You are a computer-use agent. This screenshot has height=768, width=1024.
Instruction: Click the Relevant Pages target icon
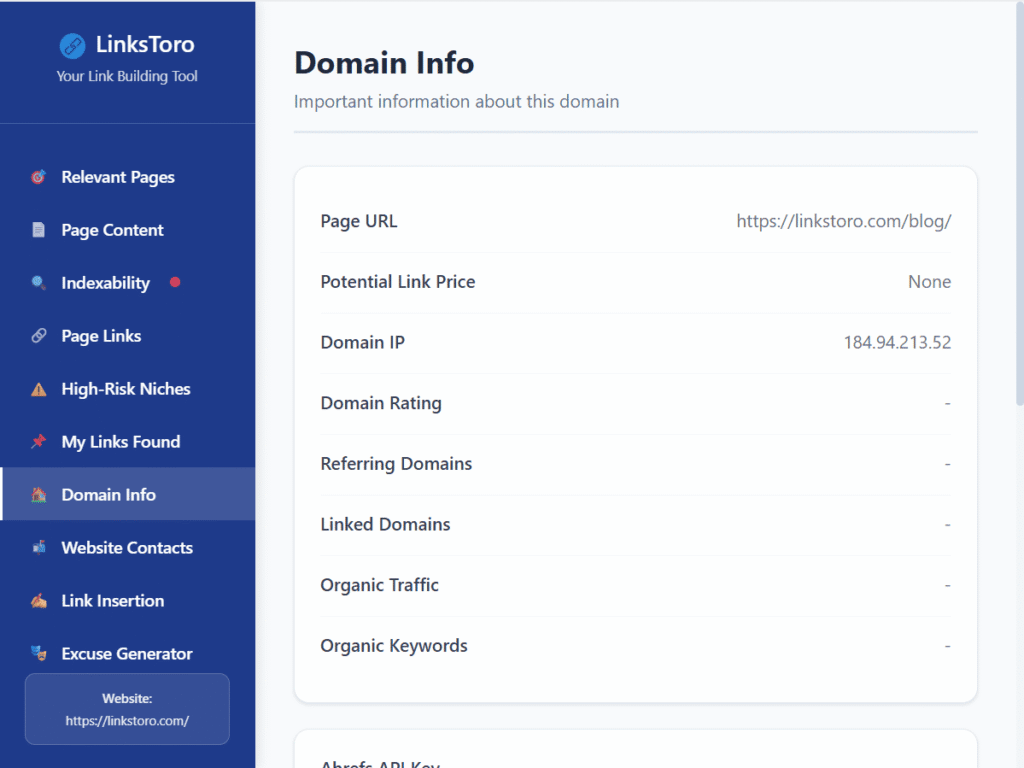point(39,177)
